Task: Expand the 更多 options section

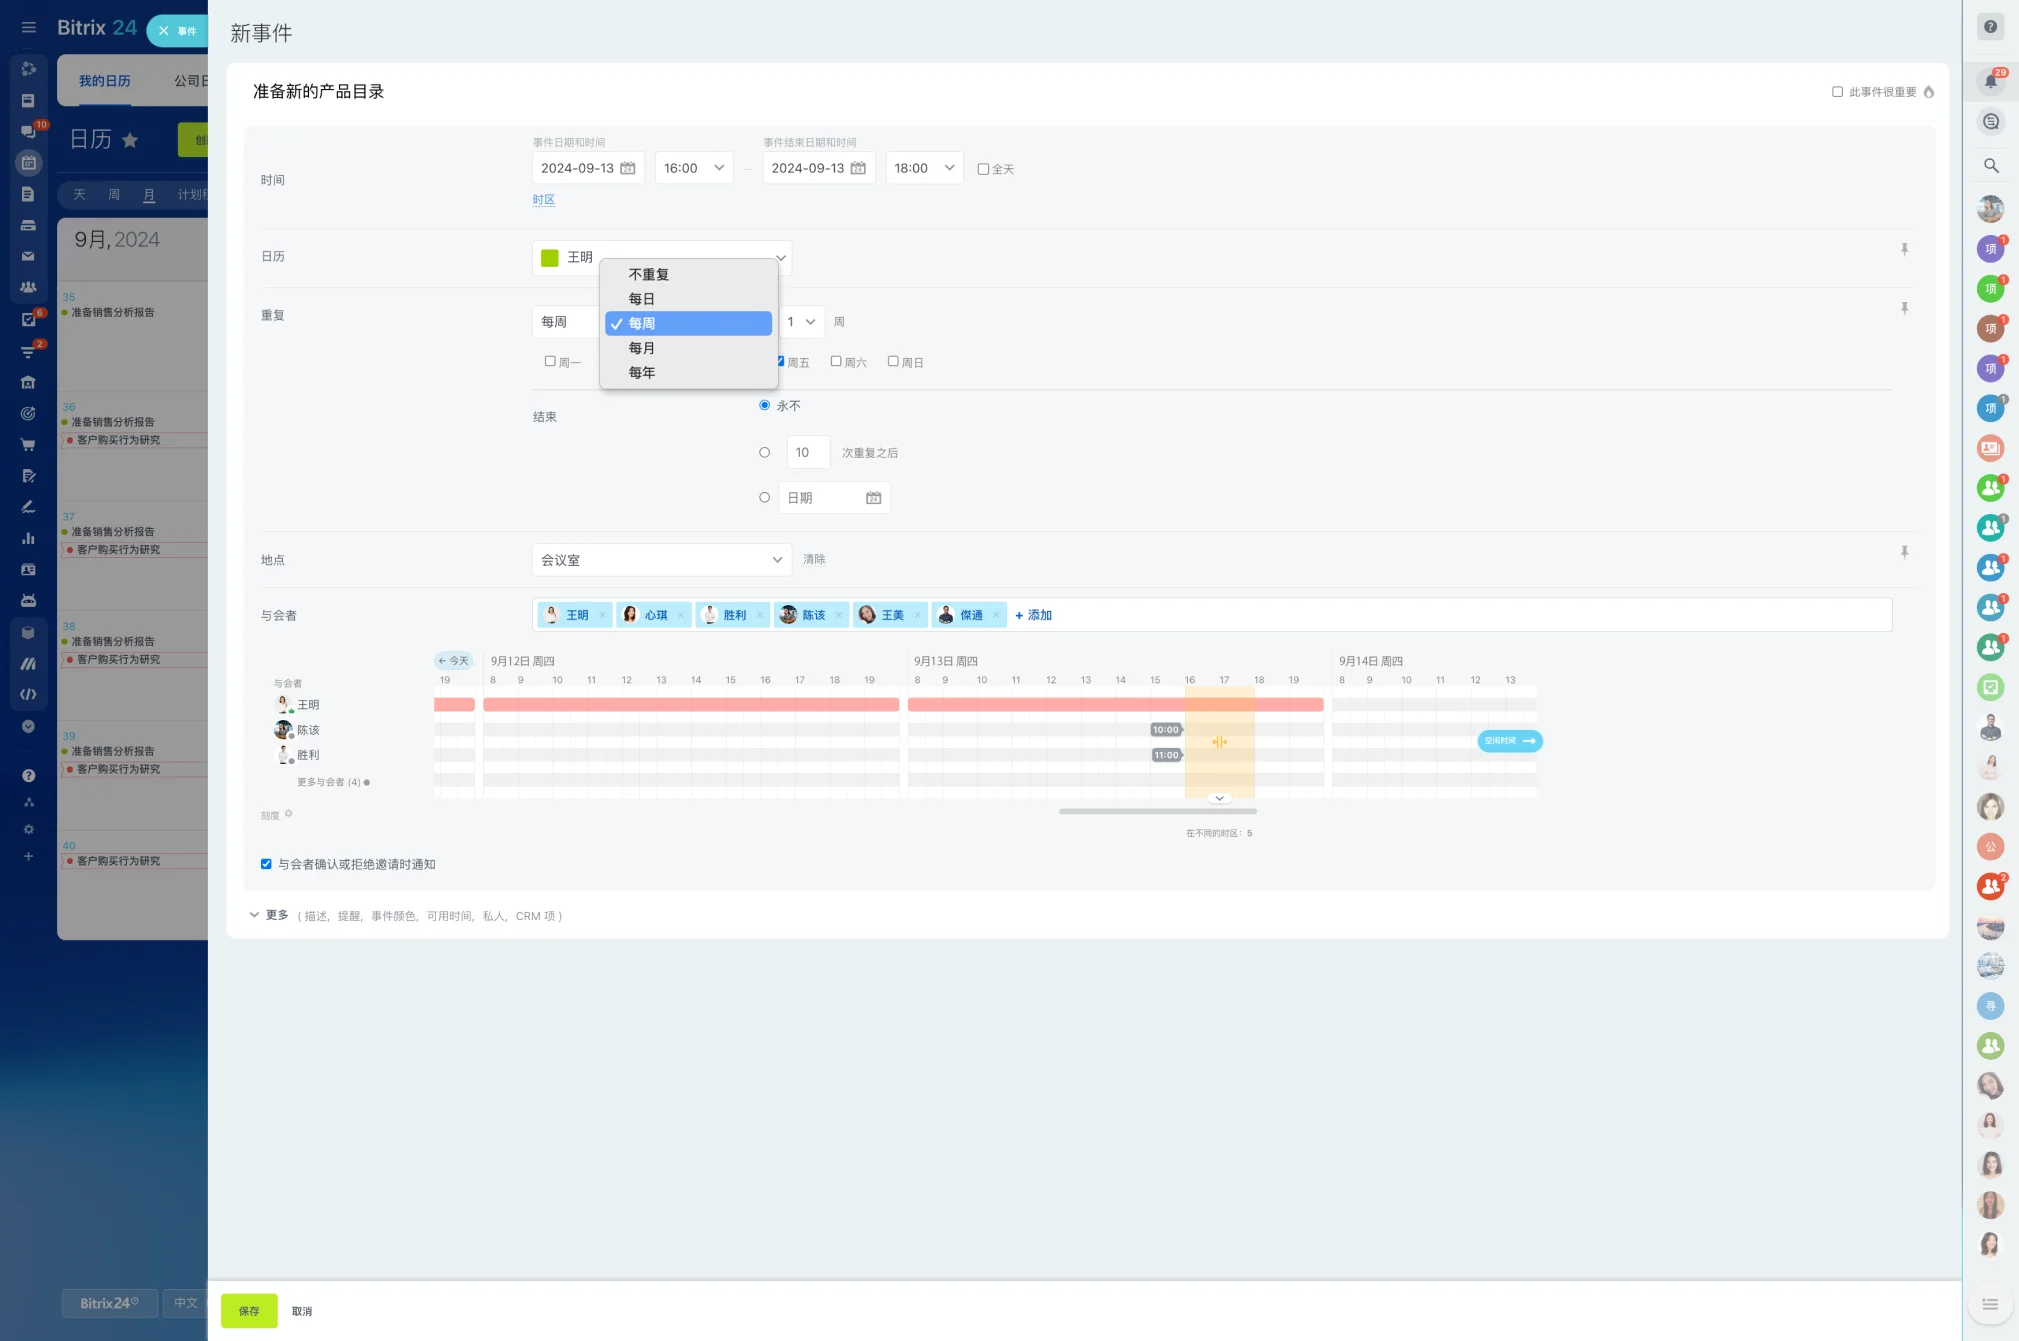Action: [276, 915]
